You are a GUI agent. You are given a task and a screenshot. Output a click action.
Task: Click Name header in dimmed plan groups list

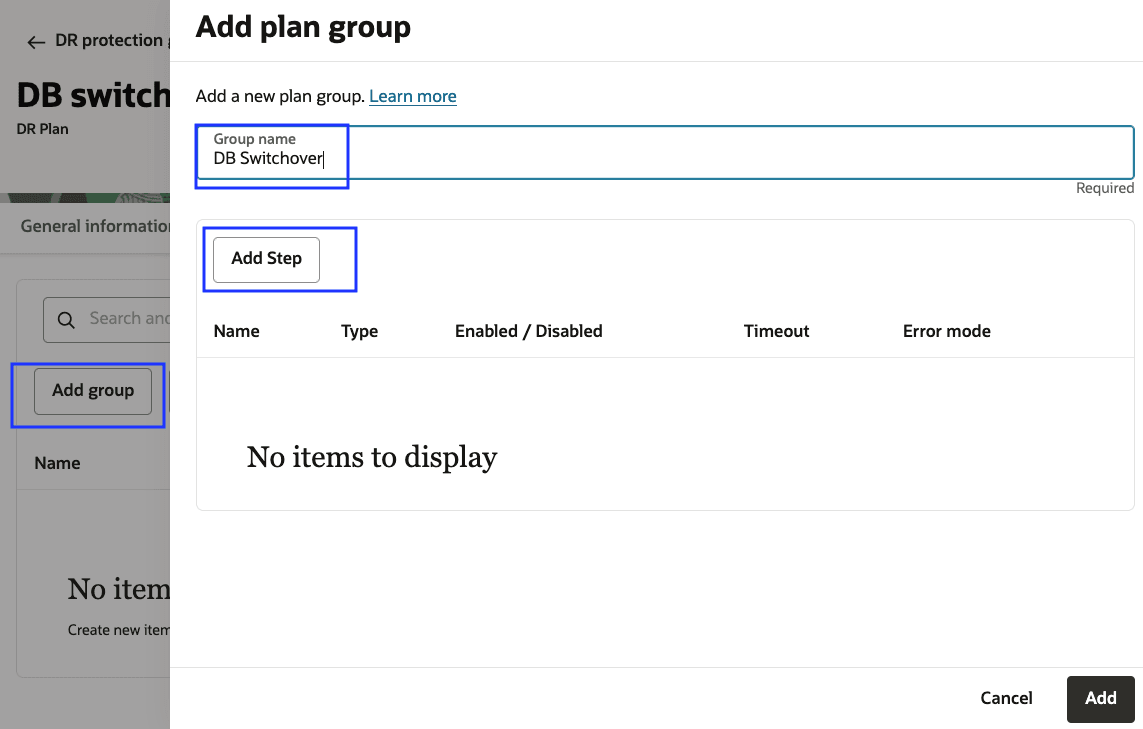pos(57,463)
